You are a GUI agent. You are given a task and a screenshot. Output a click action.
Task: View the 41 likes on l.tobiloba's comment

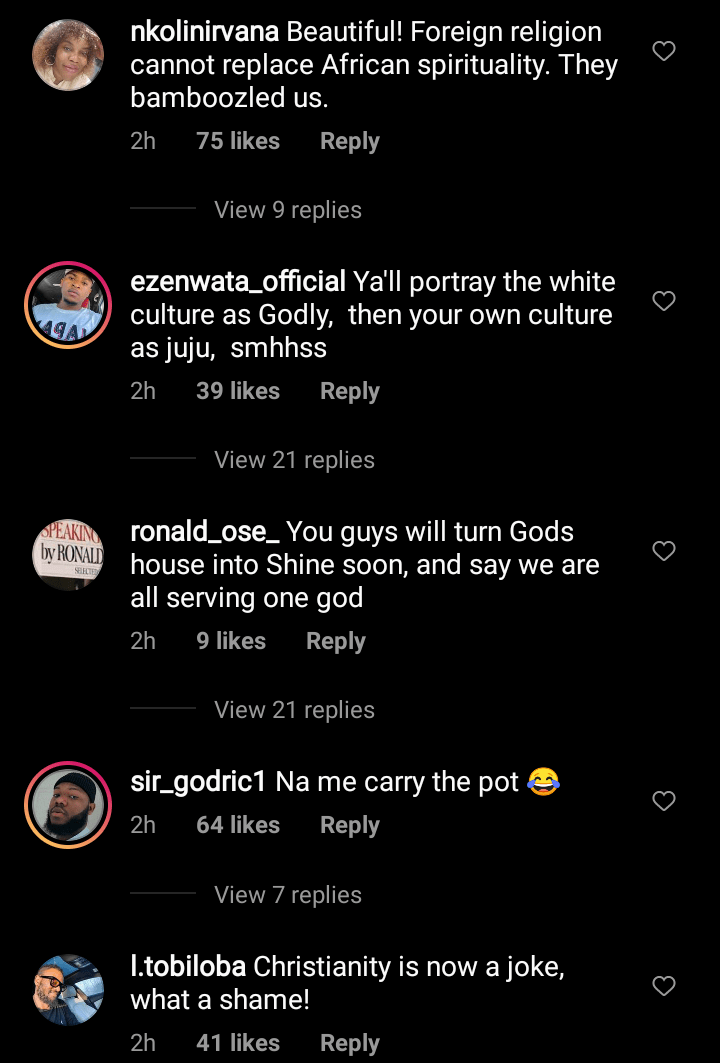(x=238, y=1043)
